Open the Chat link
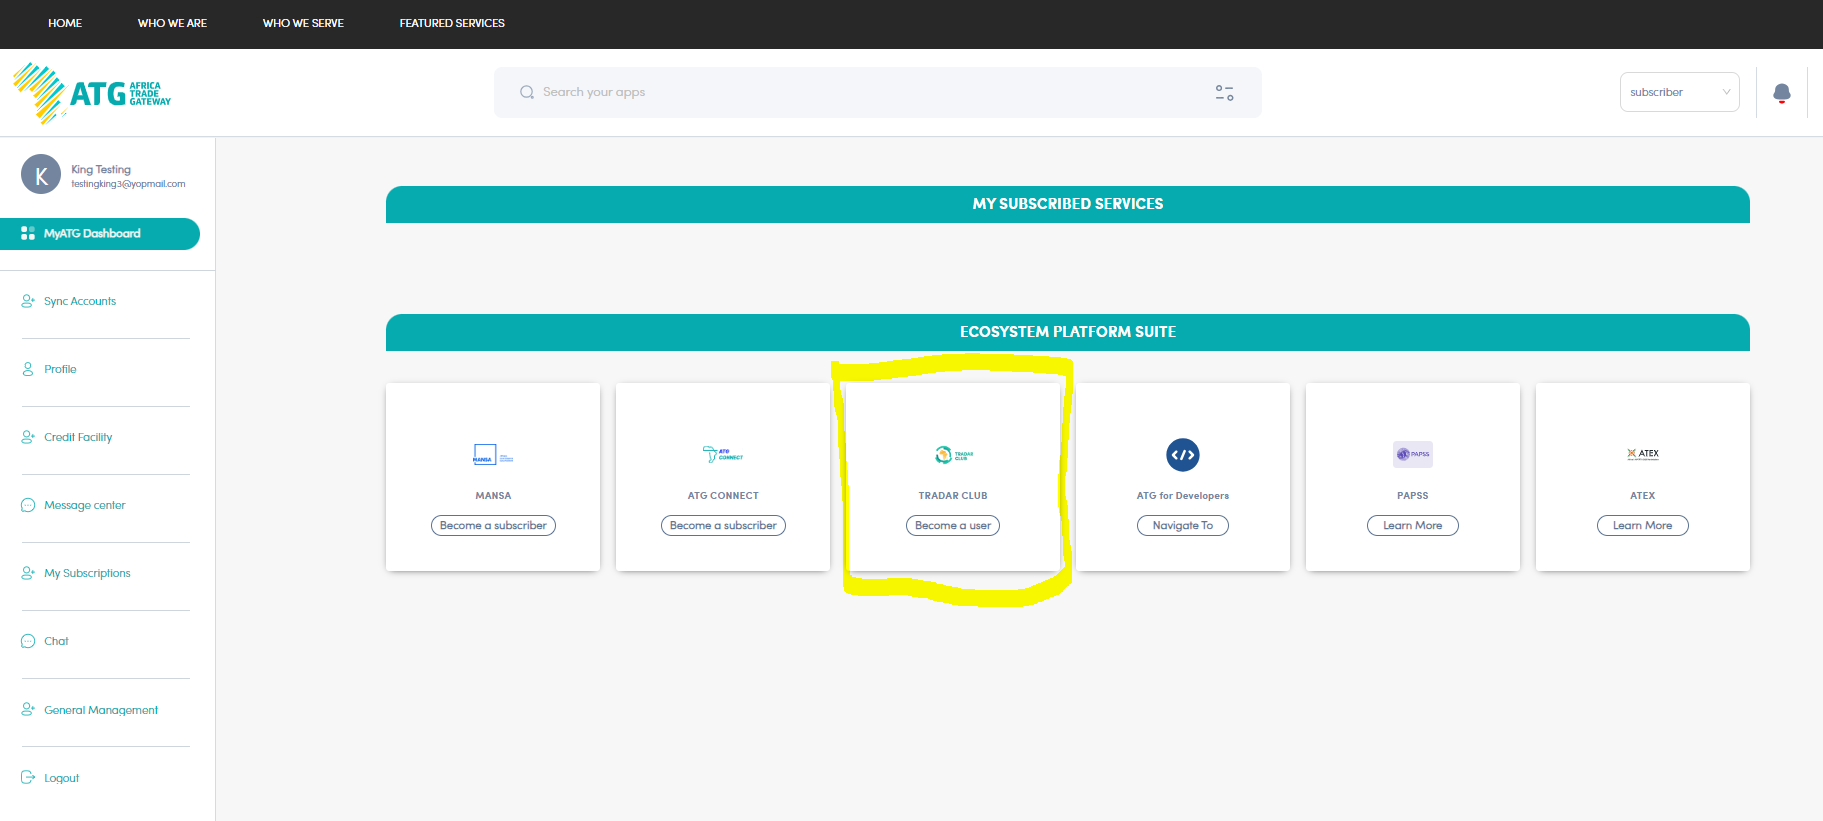The image size is (1823, 821). pos(56,641)
